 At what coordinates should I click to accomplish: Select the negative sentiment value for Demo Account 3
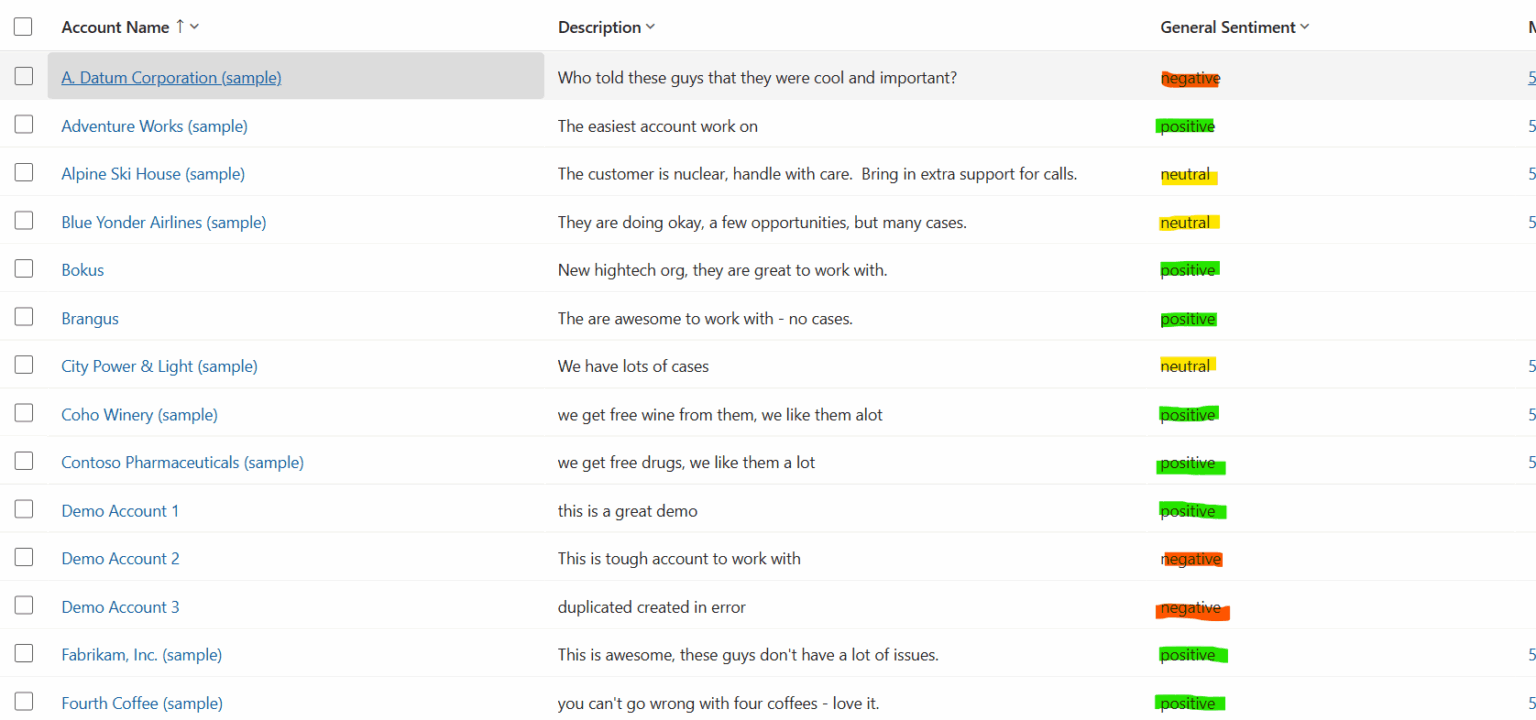pos(1192,607)
